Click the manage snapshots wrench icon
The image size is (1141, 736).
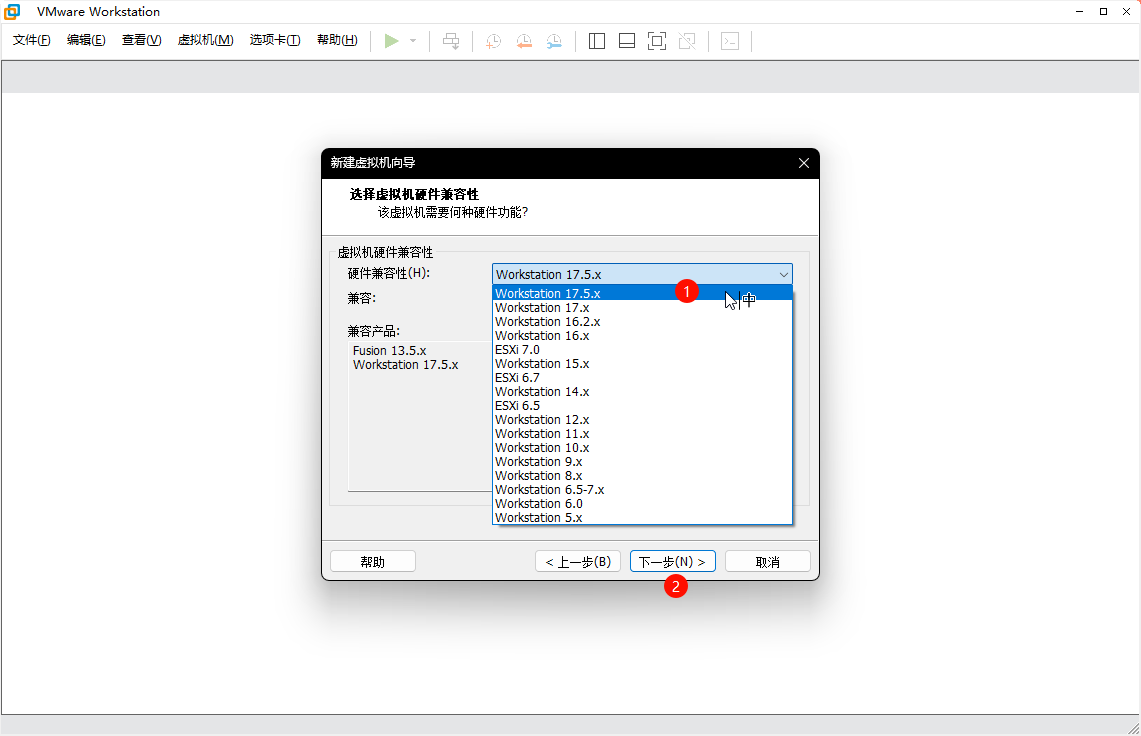[x=554, y=41]
